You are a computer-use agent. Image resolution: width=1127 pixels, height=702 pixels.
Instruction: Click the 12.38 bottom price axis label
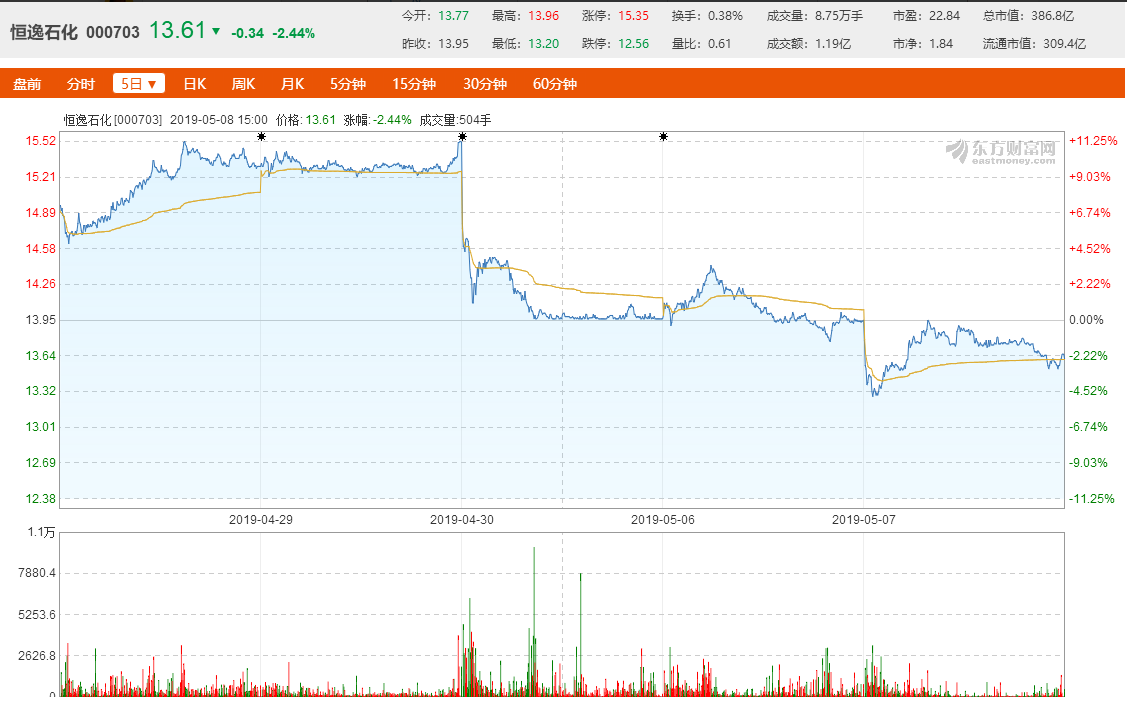(x=41, y=499)
